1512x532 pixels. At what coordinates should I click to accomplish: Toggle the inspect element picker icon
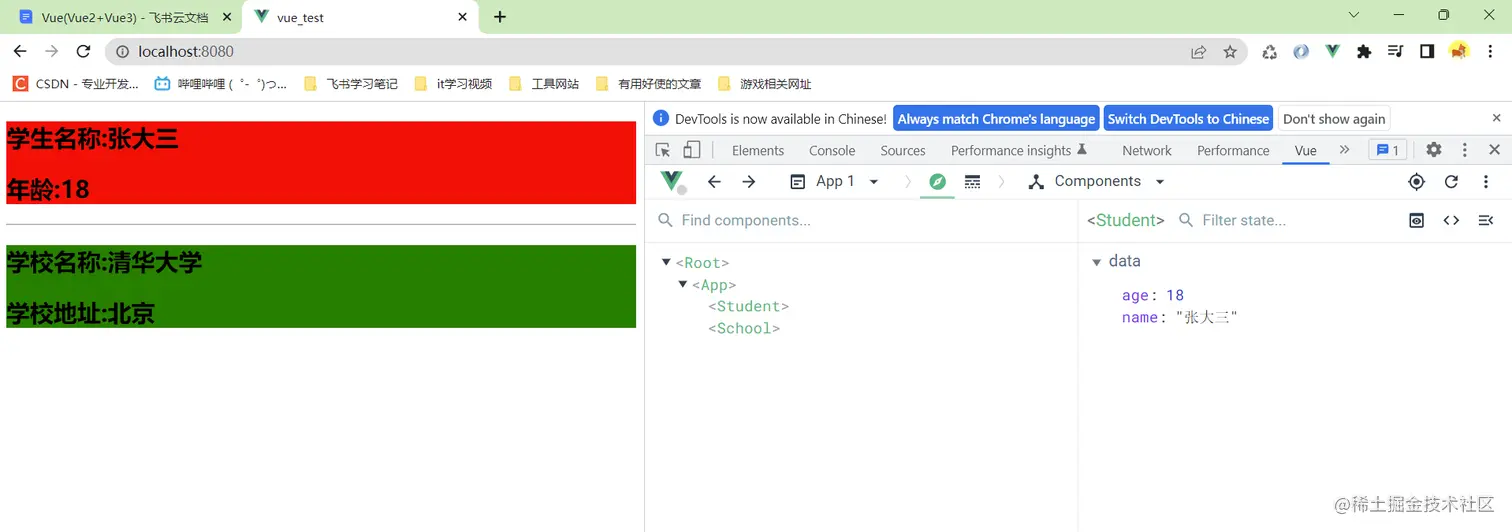[662, 150]
